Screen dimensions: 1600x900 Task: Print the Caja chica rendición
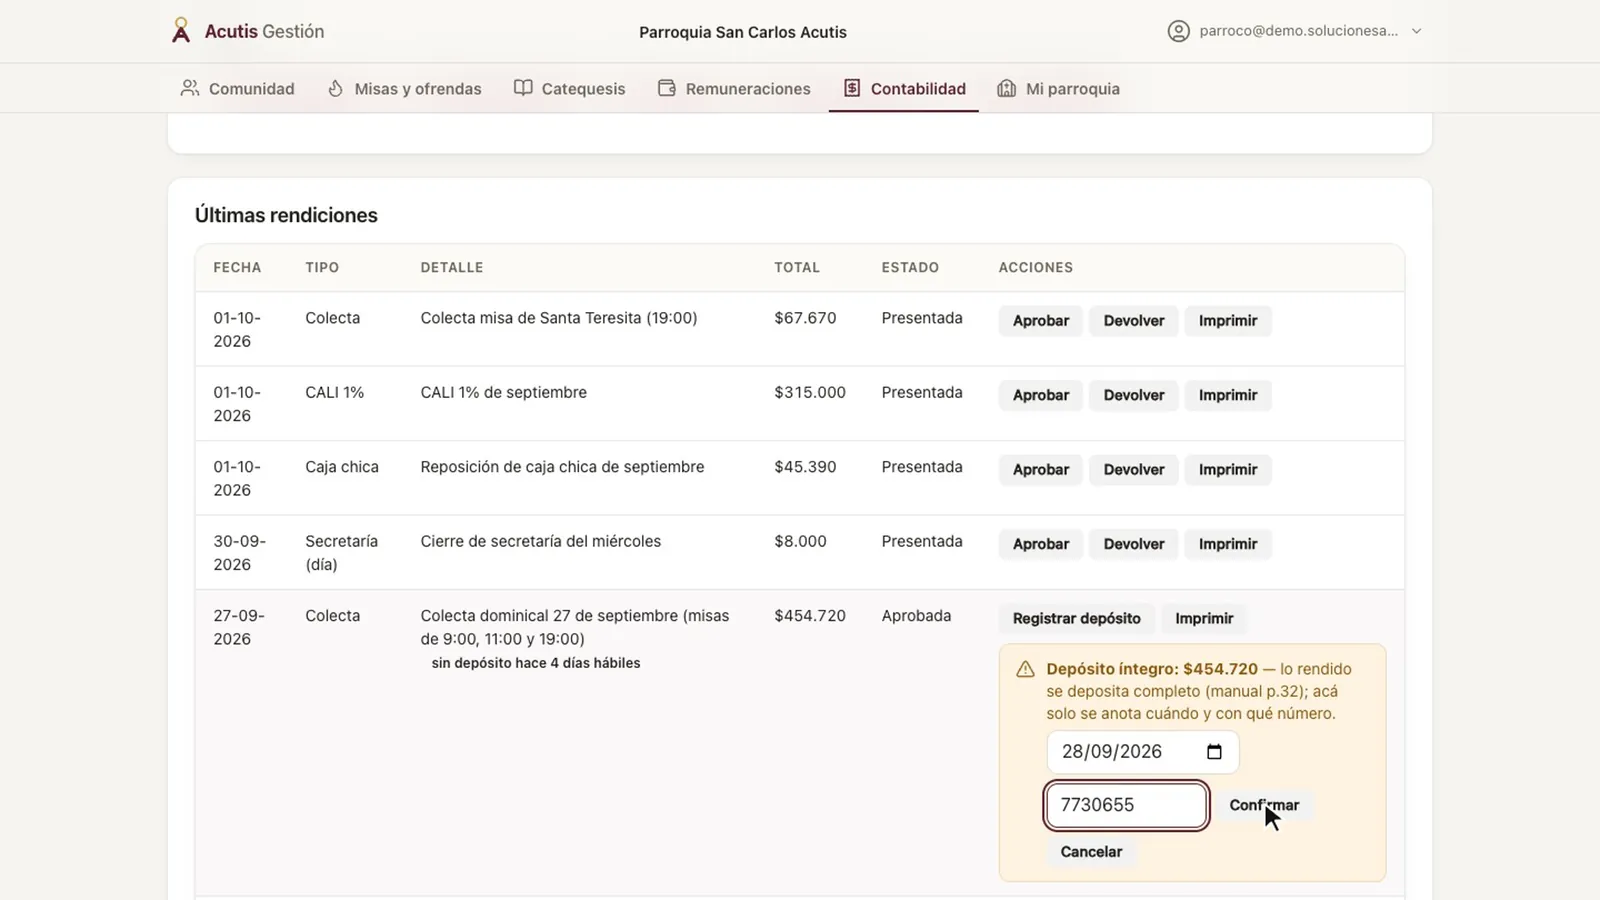pyautogui.click(x=1228, y=470)
